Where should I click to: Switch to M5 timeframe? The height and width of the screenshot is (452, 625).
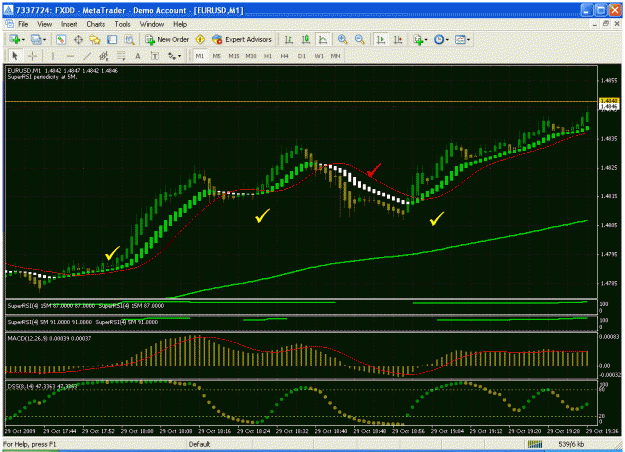(216, 56)
